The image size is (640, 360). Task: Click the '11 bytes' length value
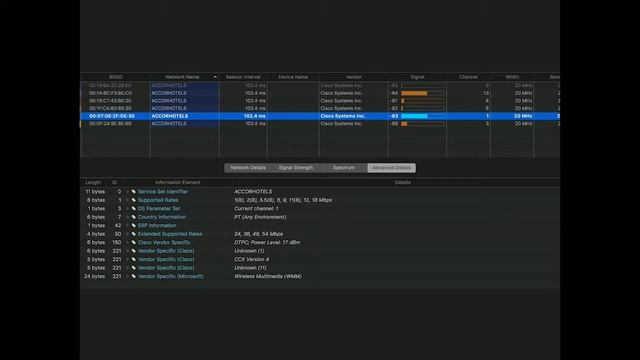click(x=95, y=191)
